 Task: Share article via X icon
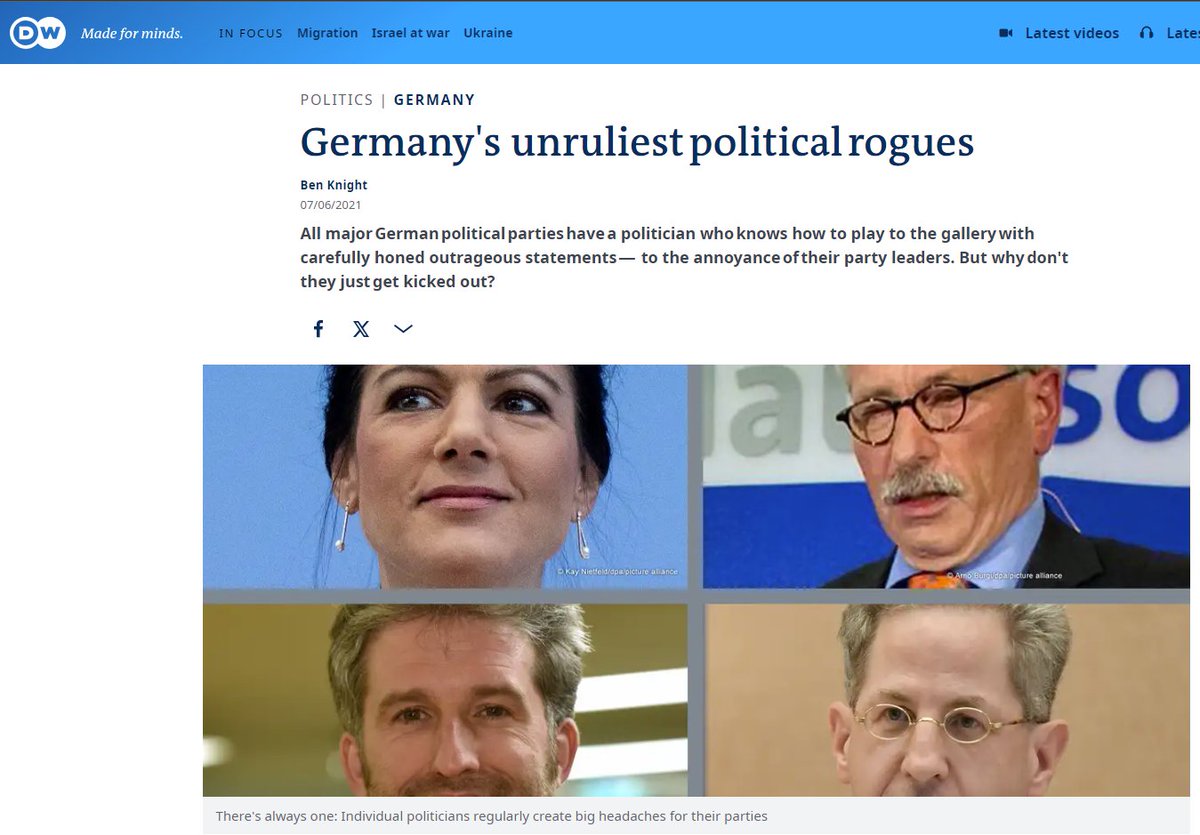click(x=361, y=329)
